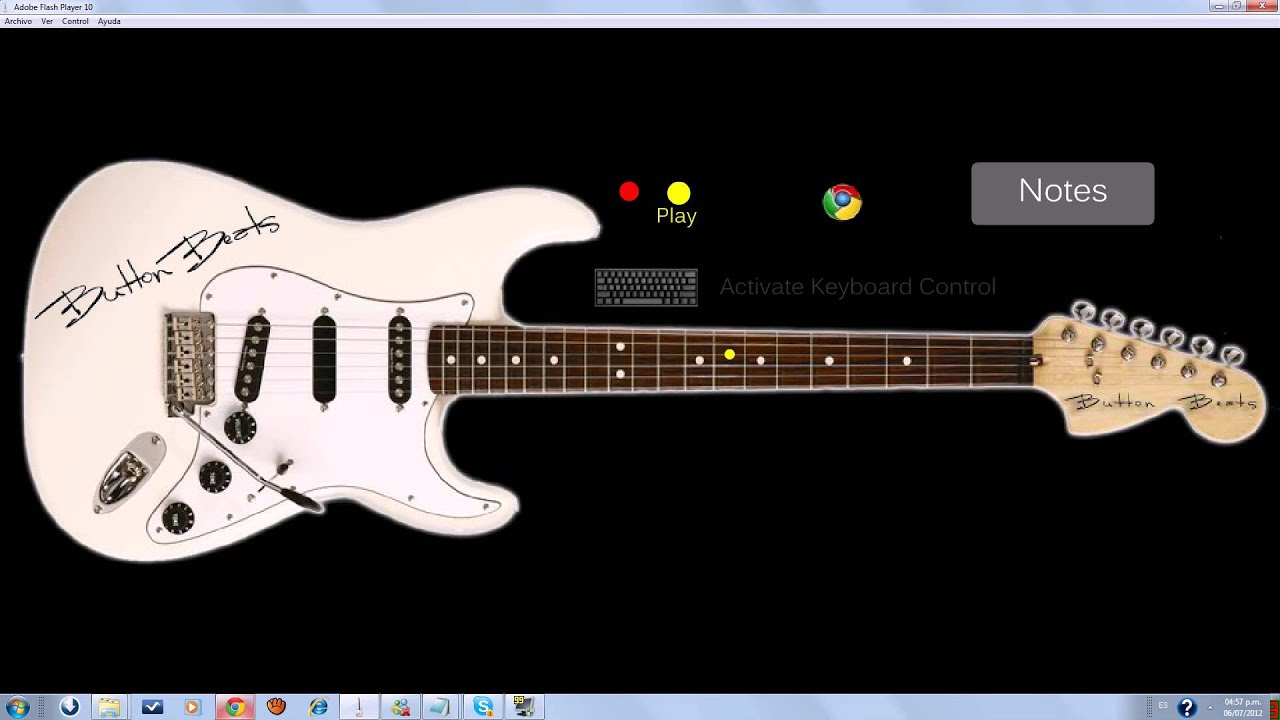
Task: Click the pickup selector switch
Action: [285, 466]
